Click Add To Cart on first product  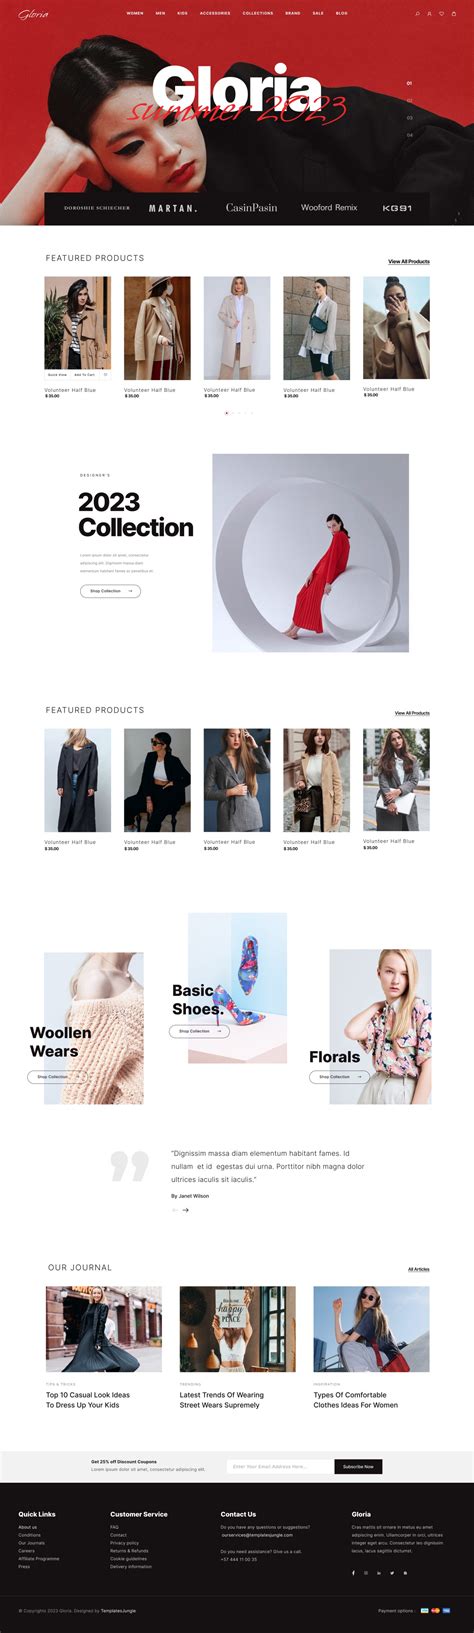85,375
